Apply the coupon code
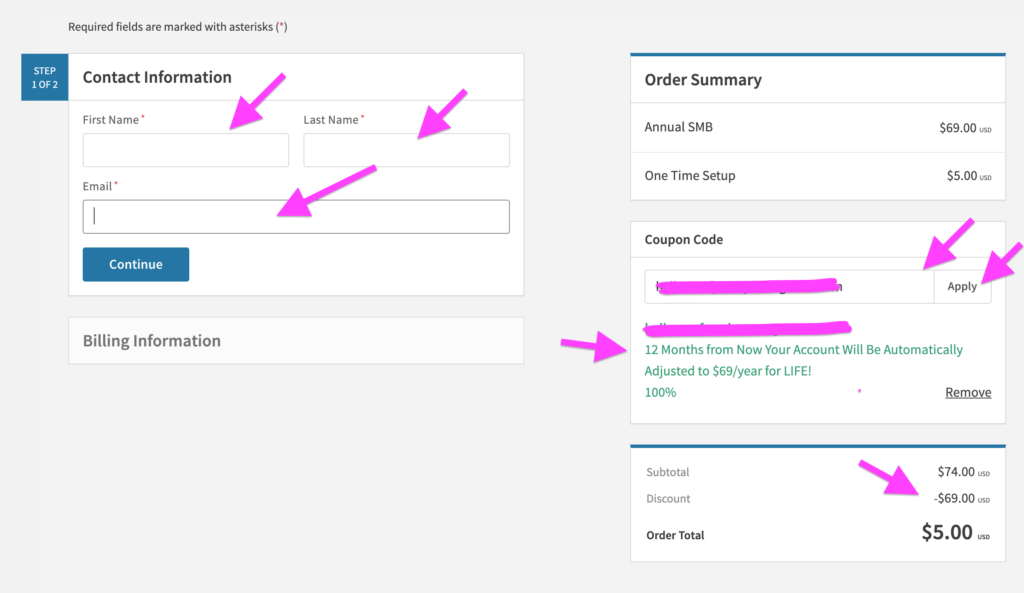The width and height of the screenshot is (1024, 593). coord(962,287)
